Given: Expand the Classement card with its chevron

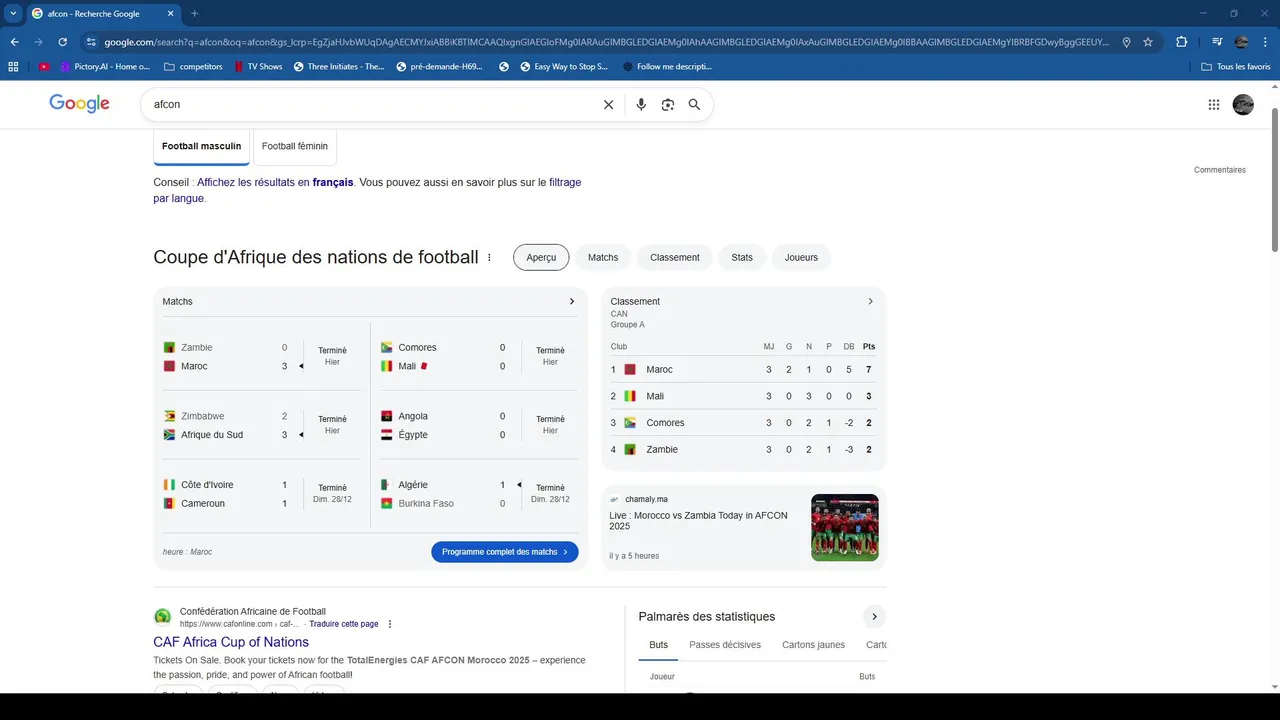Looking at the screenshot, I should (870, 301).
